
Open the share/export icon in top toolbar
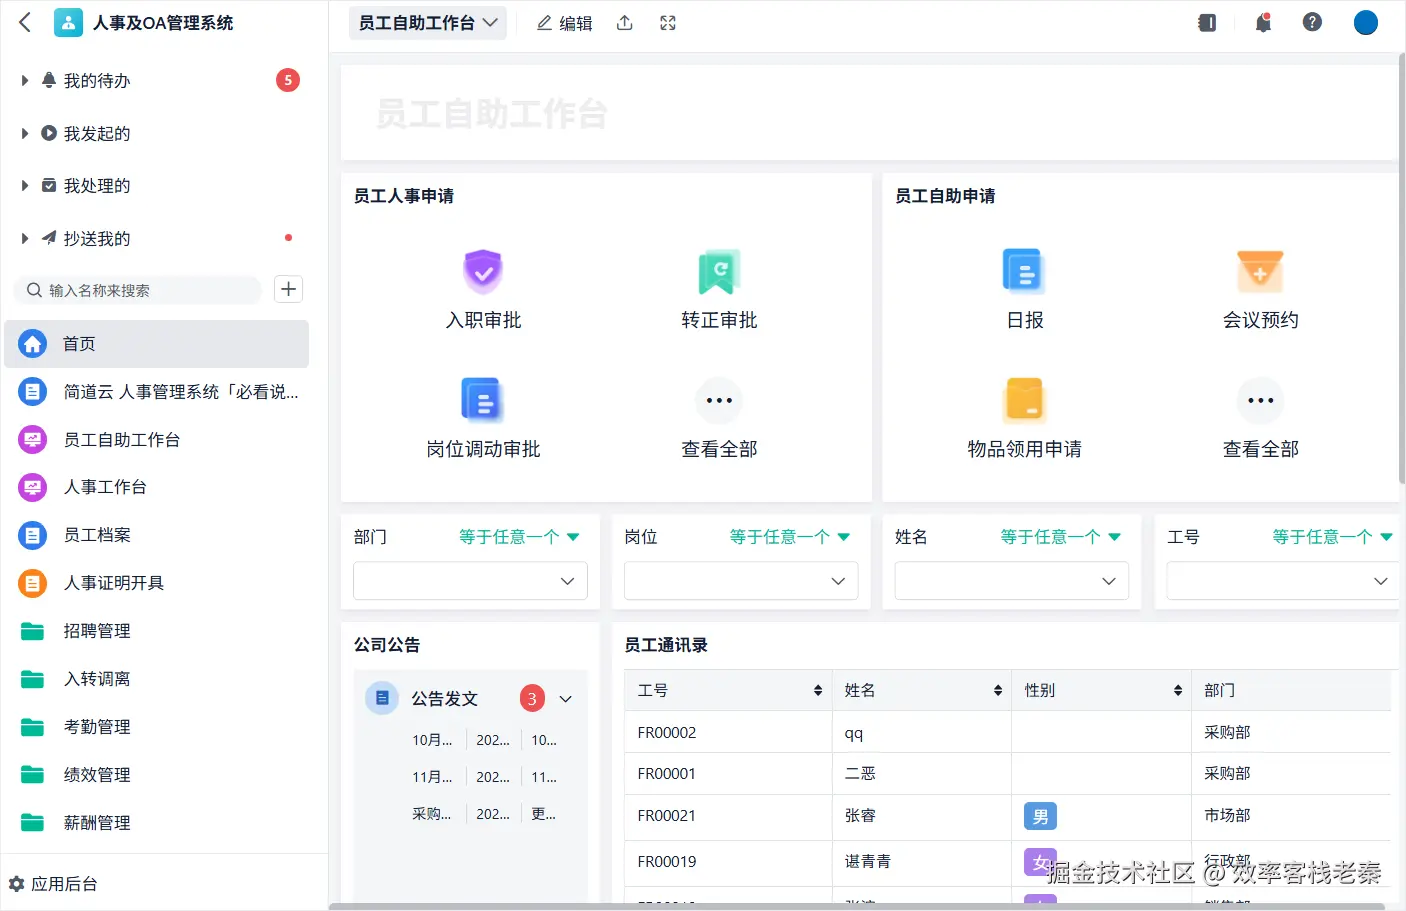pos(625,23)
